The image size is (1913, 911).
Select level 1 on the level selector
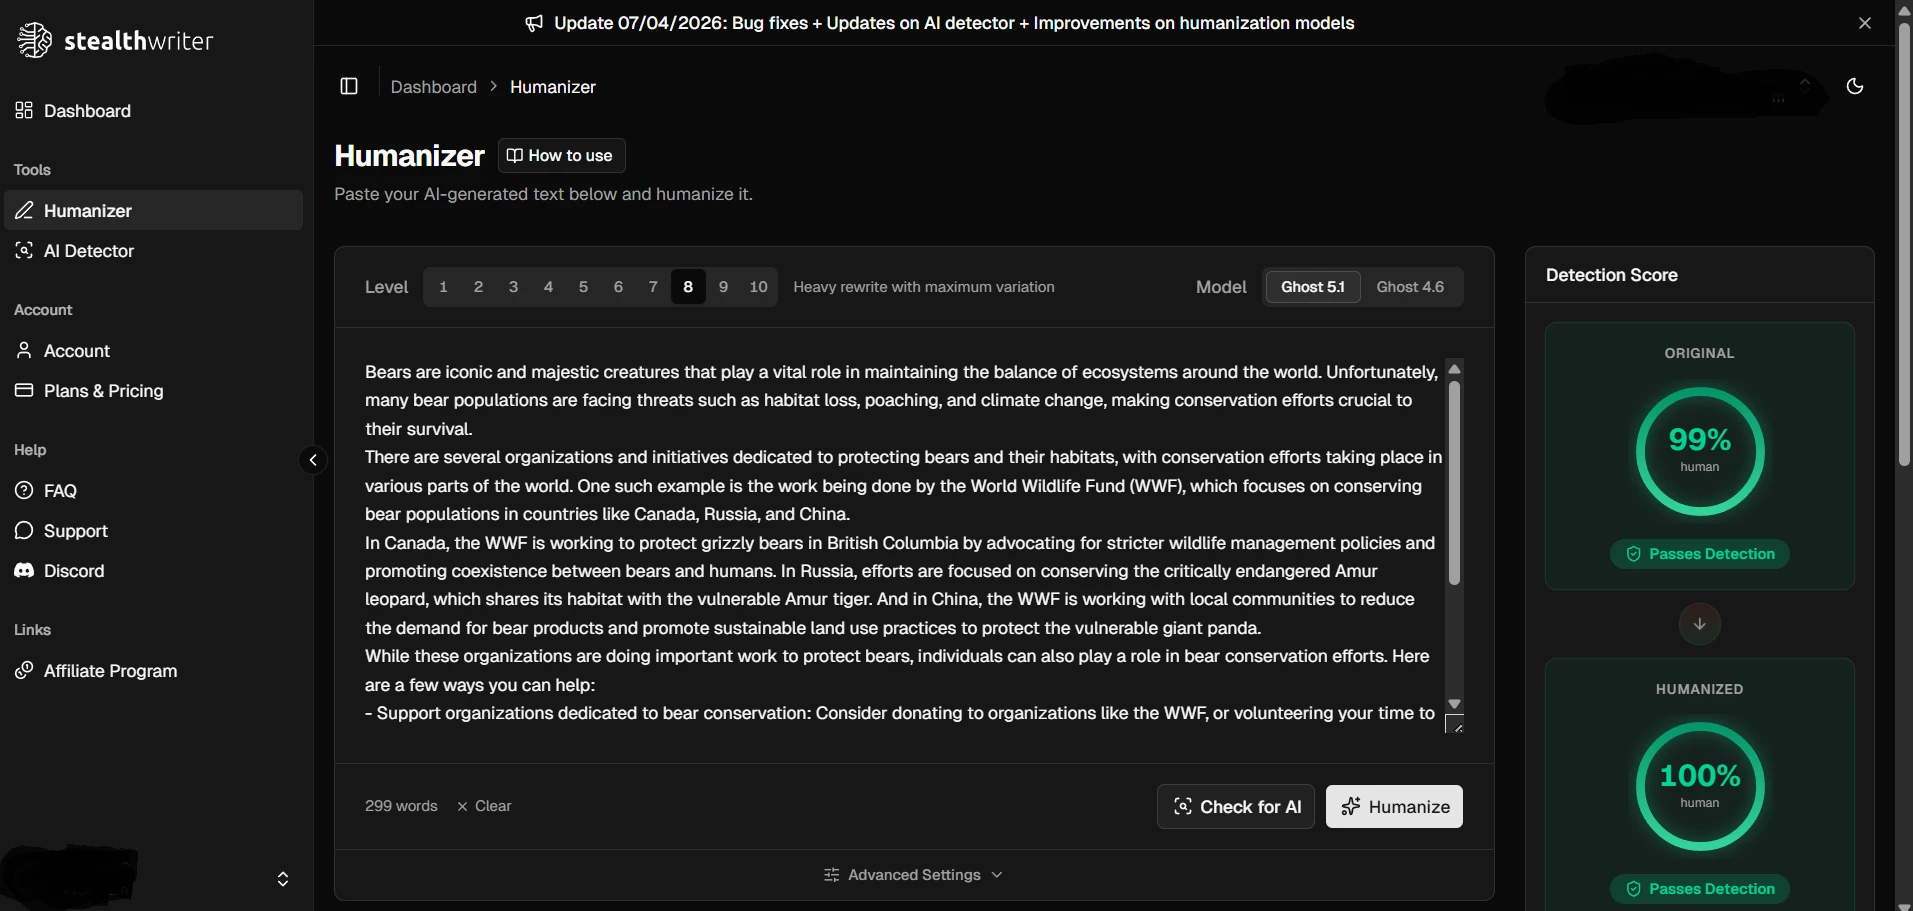tap(443, 287)
